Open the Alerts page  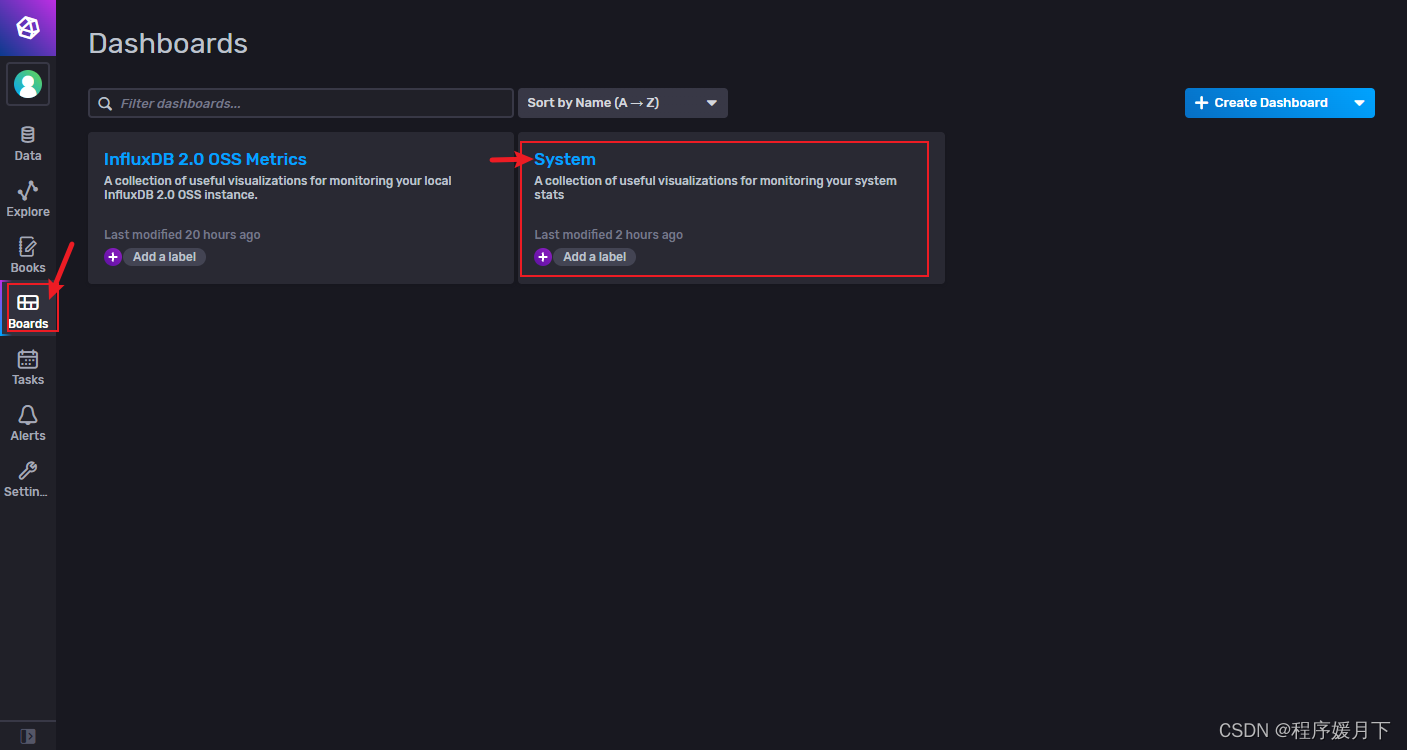pos(28,423)
